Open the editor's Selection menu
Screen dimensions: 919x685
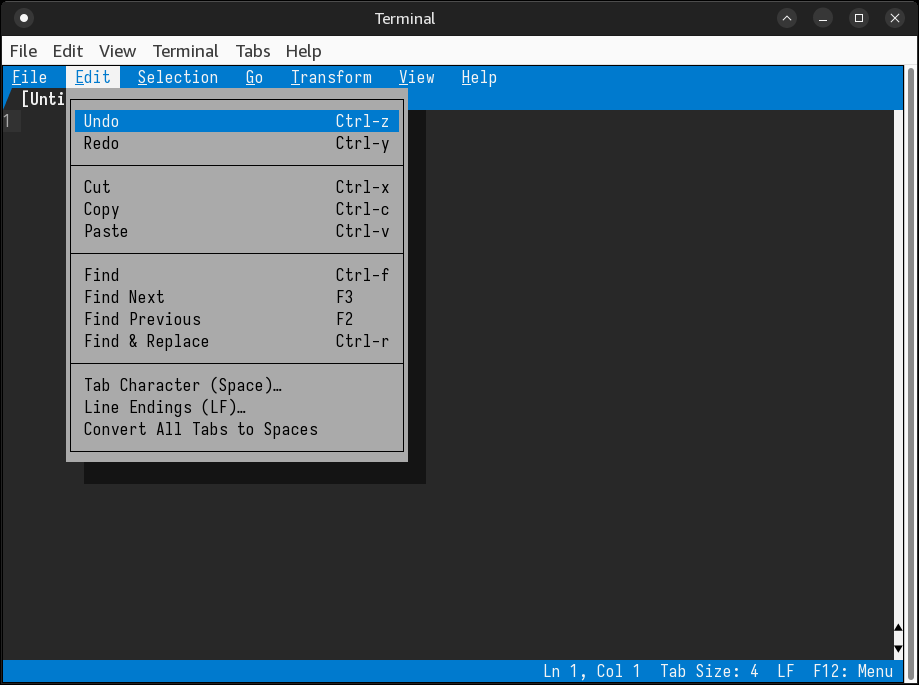tap(178, 77)
